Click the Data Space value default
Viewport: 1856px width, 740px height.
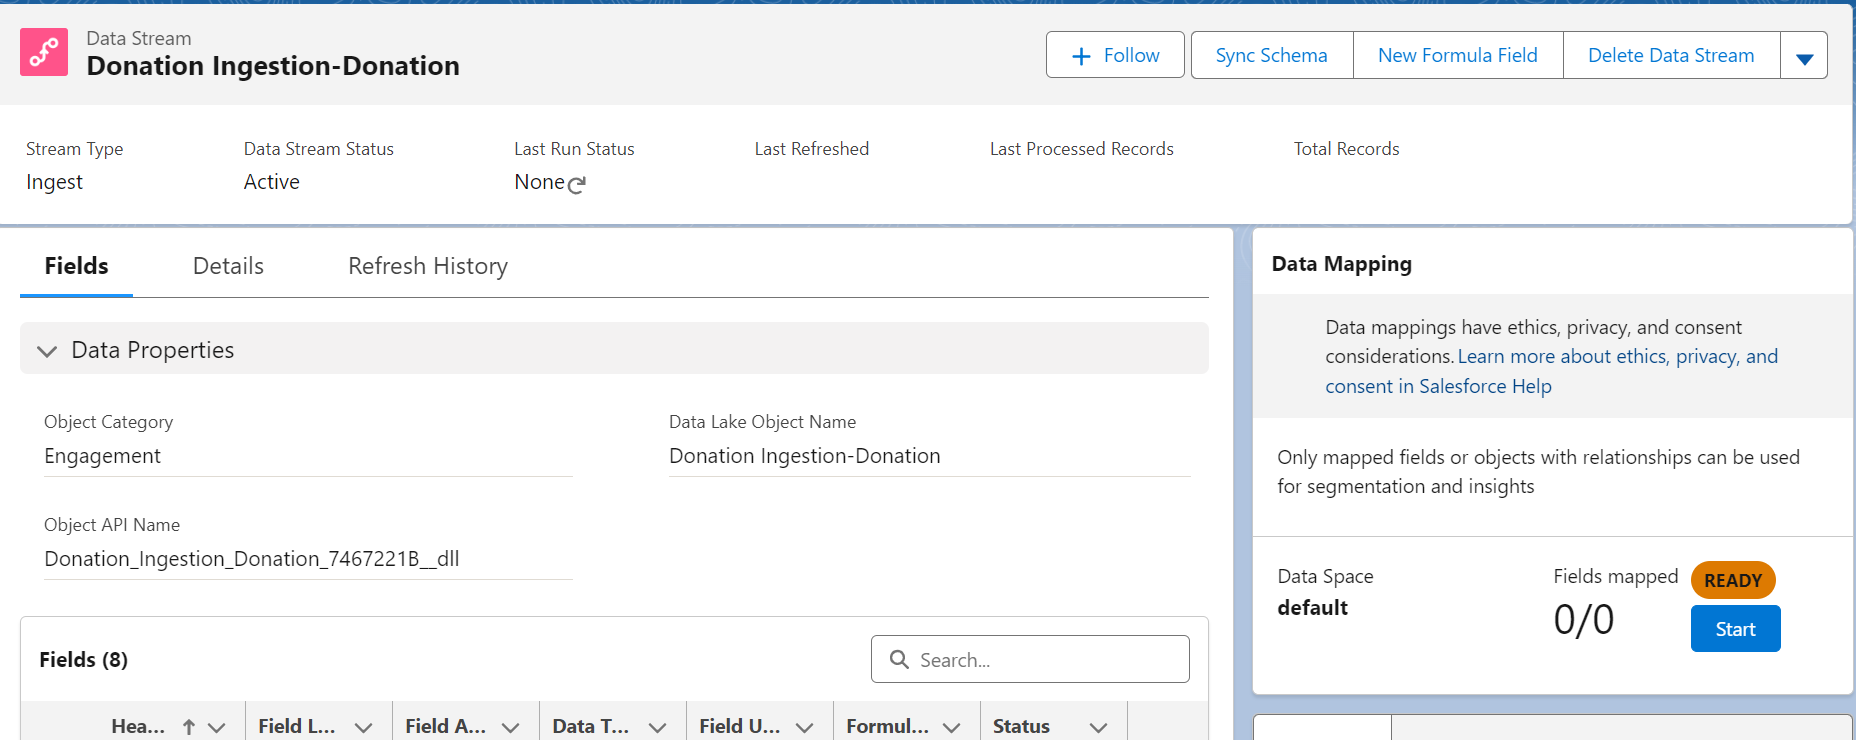pyautogui.click(x=1312, y=608)
